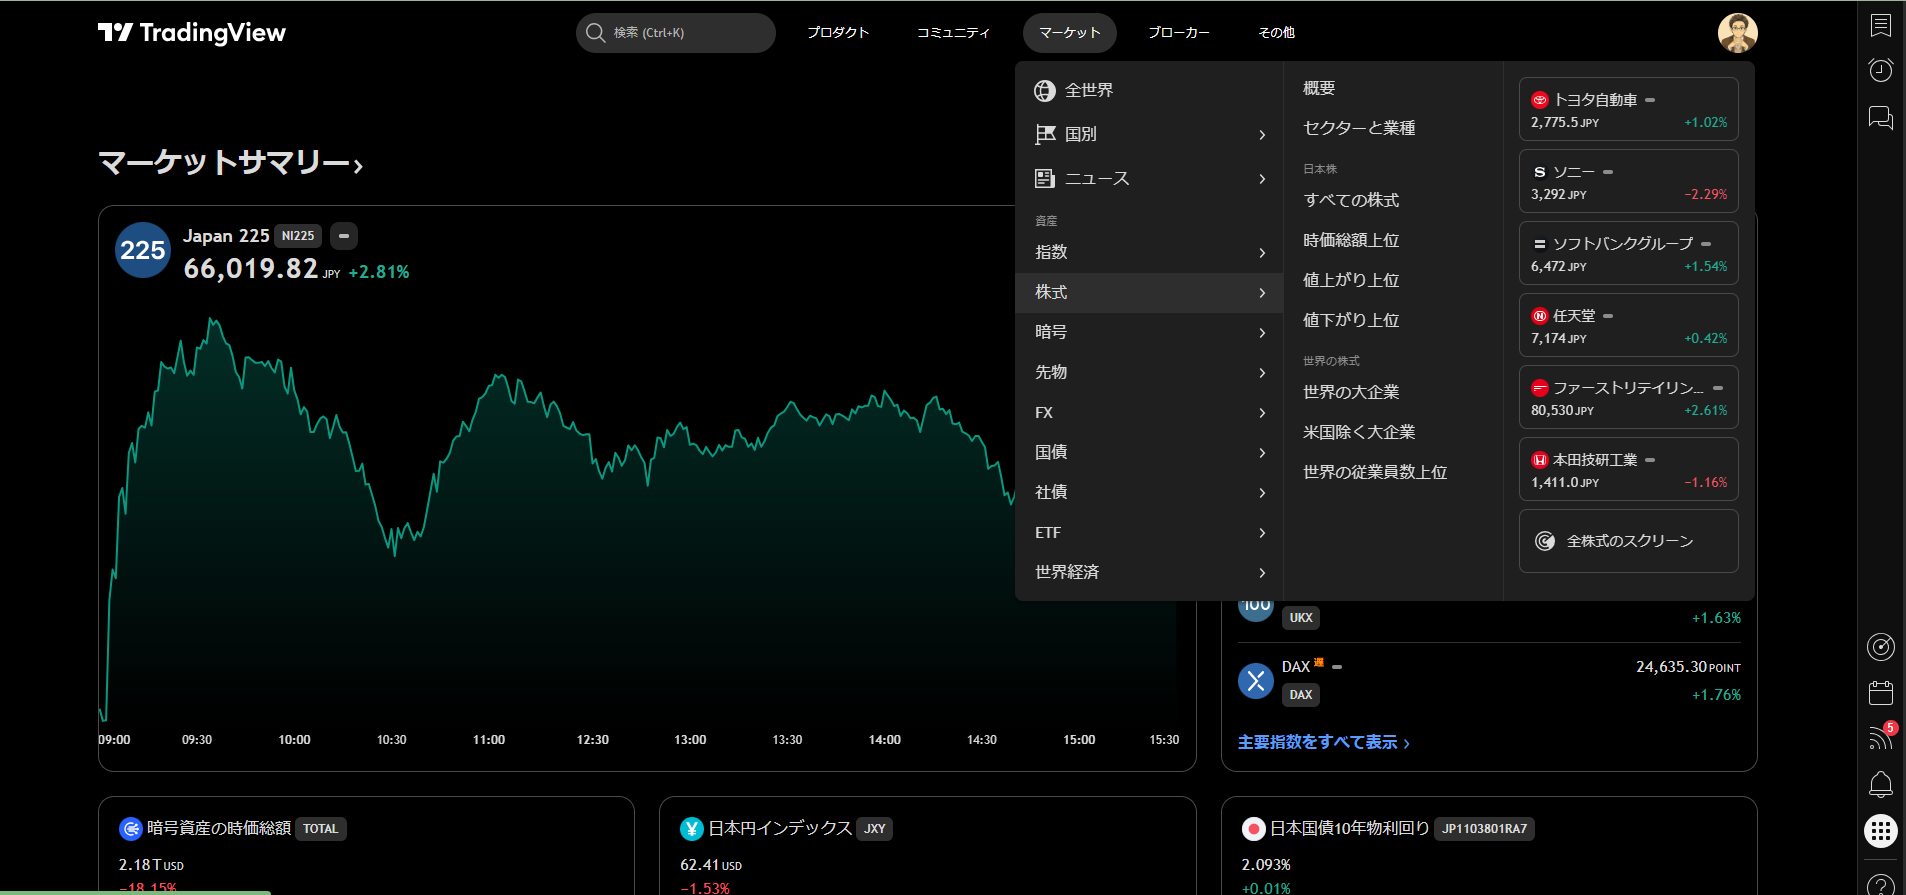Expand the ETF submenu
The width and height of the screenshot is (1906, 895).
[x=1262, y=532]
